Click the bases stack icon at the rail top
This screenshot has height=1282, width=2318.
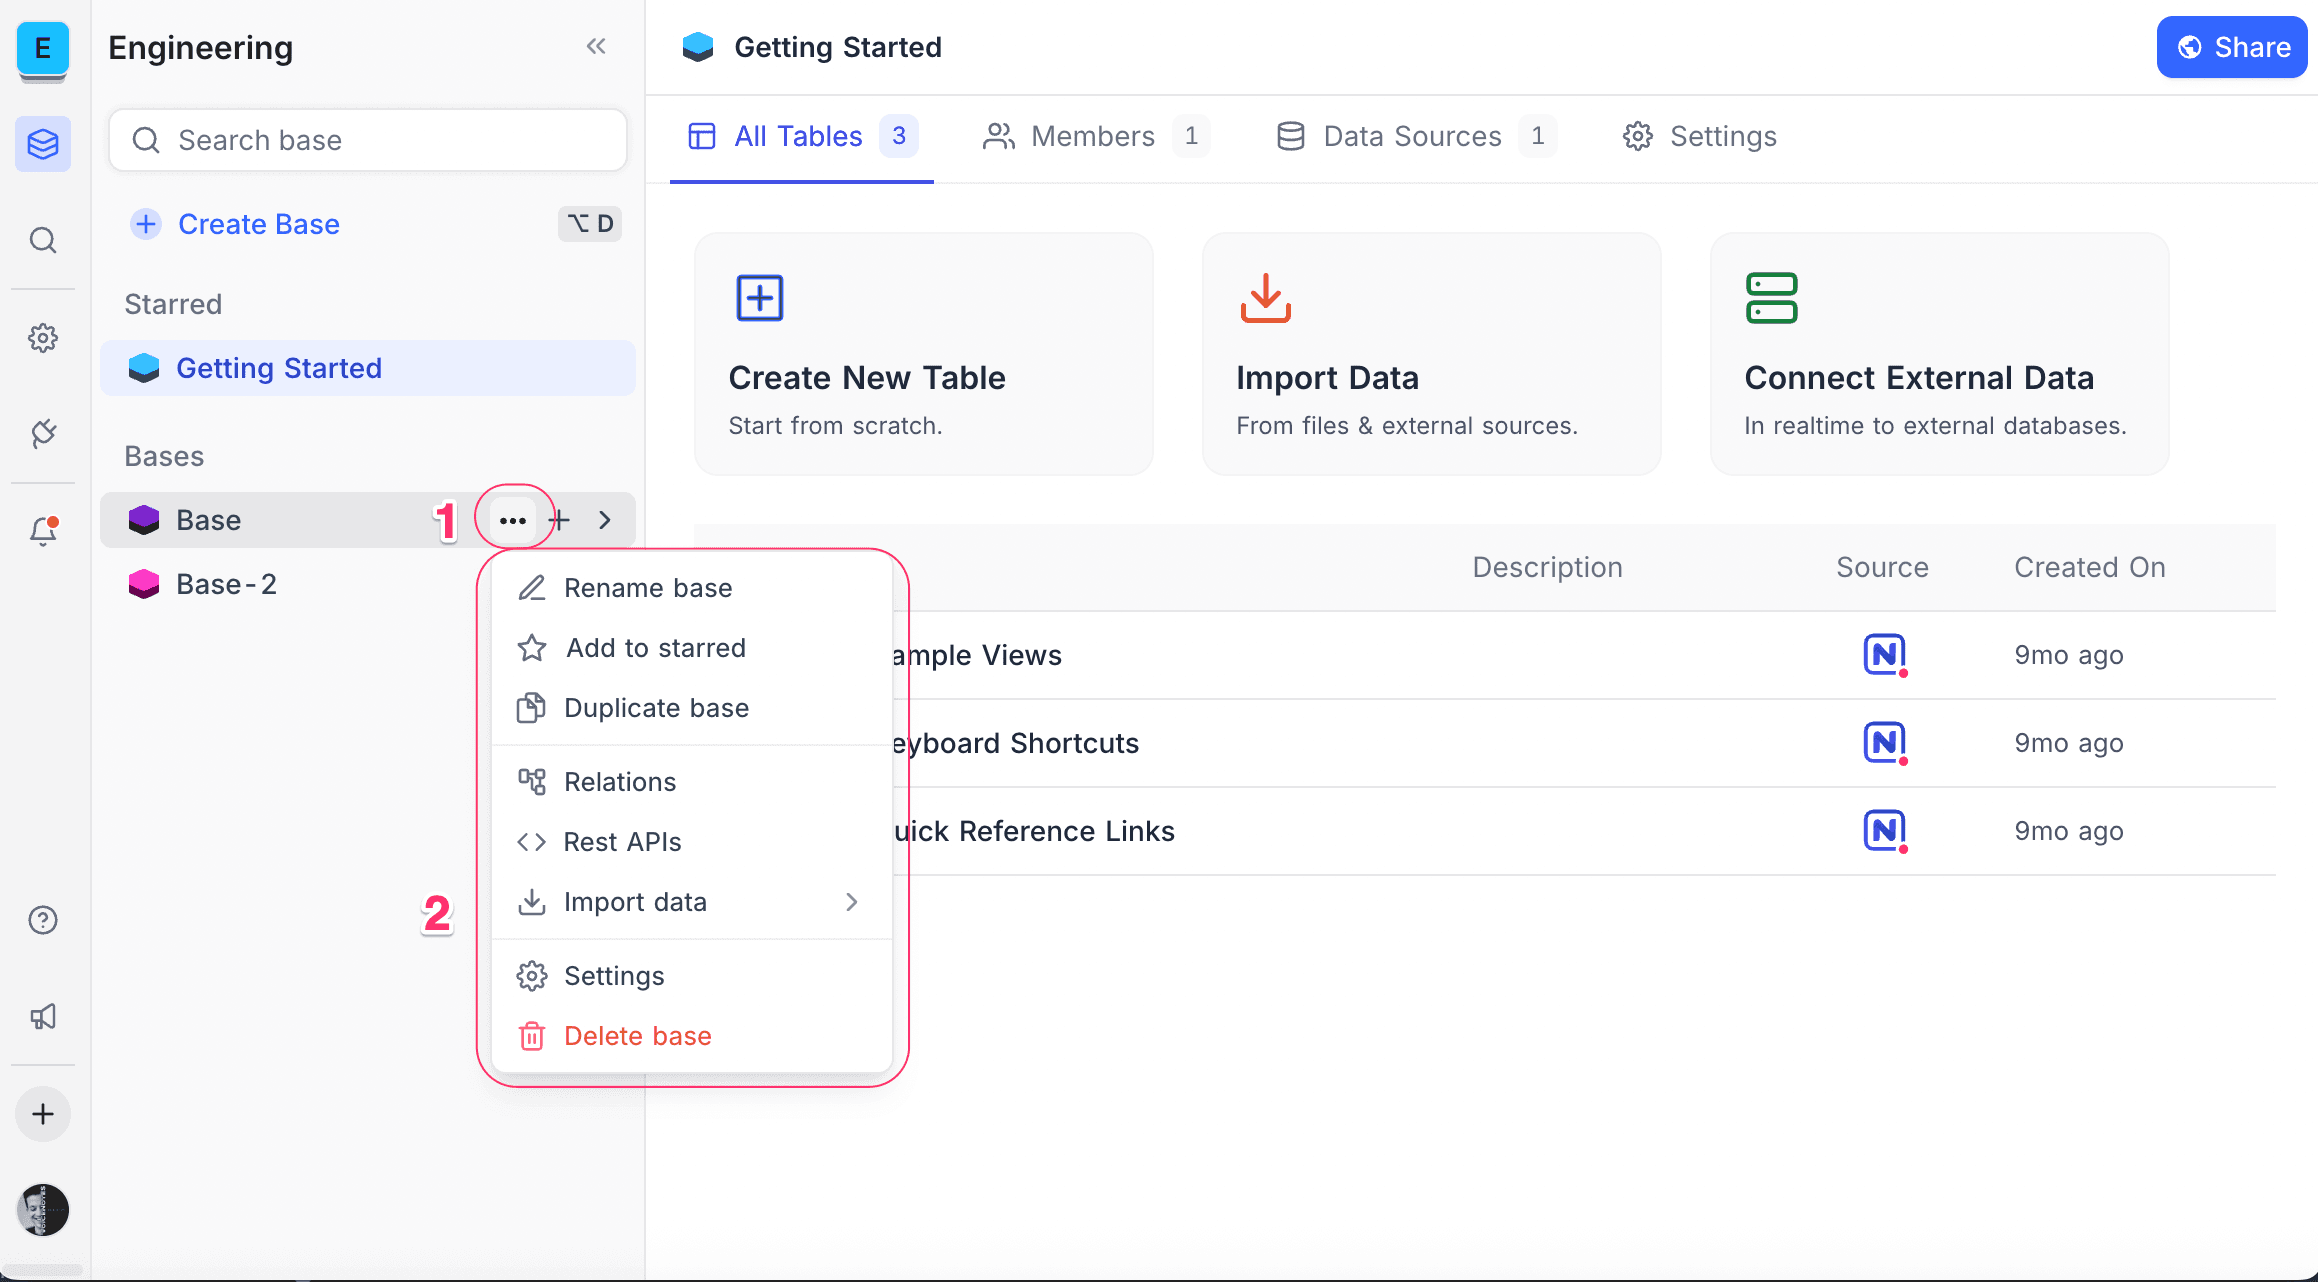43,143
